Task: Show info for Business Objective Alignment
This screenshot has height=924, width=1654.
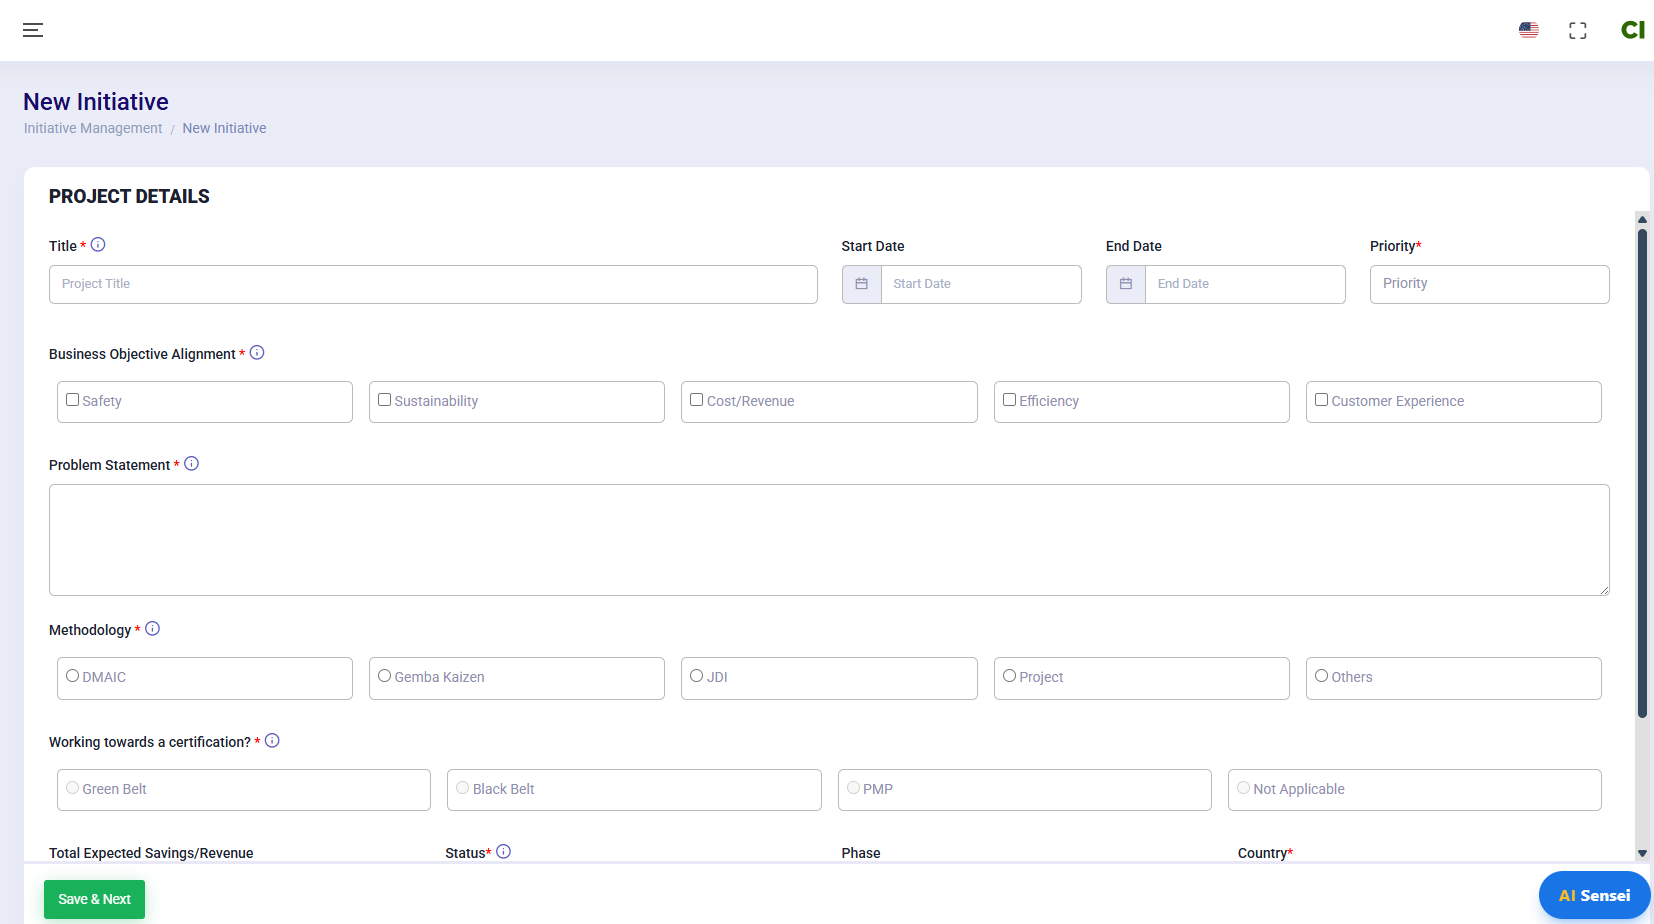Action: (257, 353)
